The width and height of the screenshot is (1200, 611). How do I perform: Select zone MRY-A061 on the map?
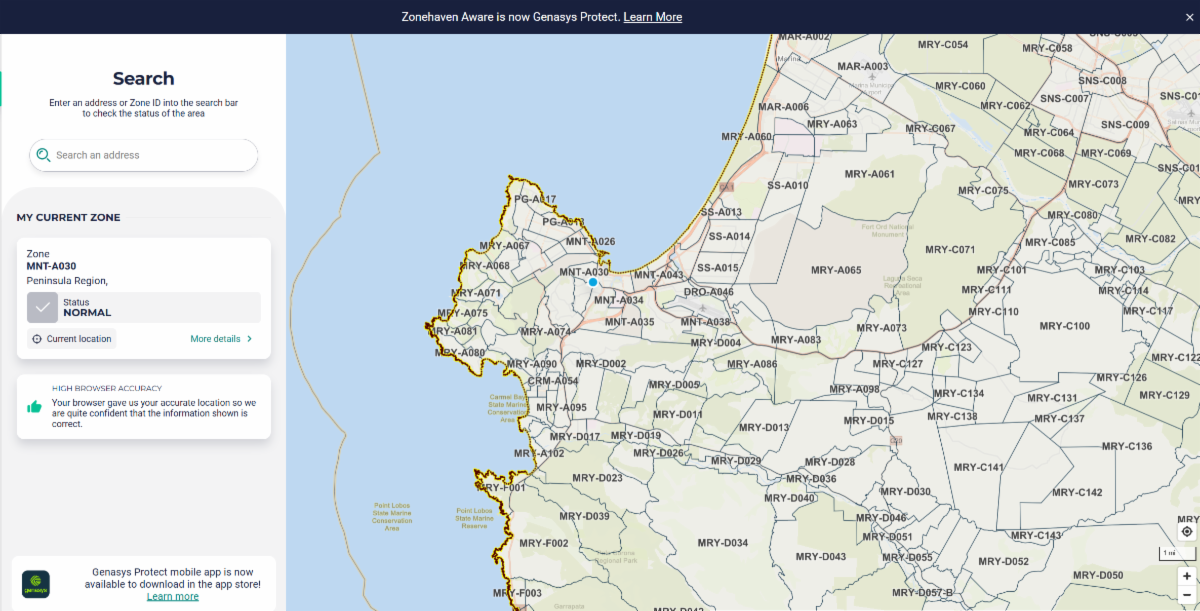(x=868, y=174)
